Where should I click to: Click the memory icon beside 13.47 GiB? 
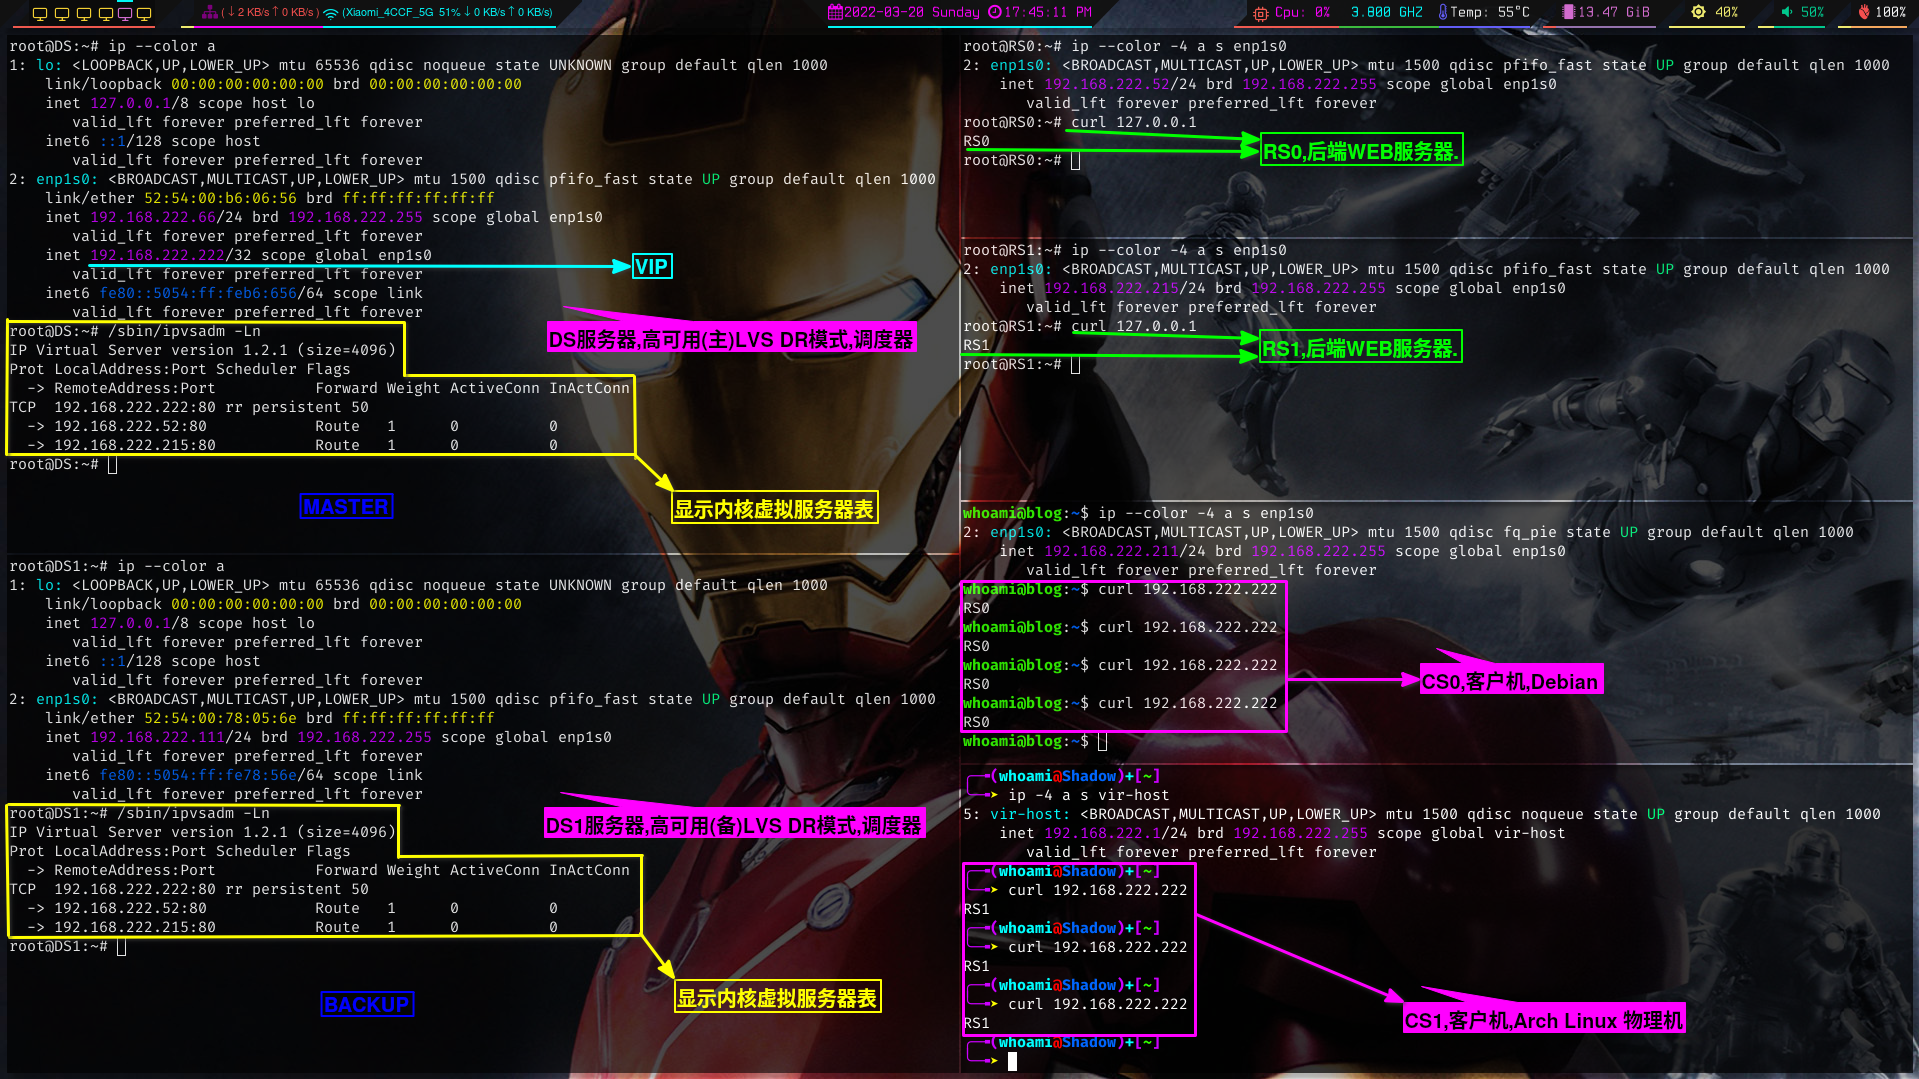1568,12
